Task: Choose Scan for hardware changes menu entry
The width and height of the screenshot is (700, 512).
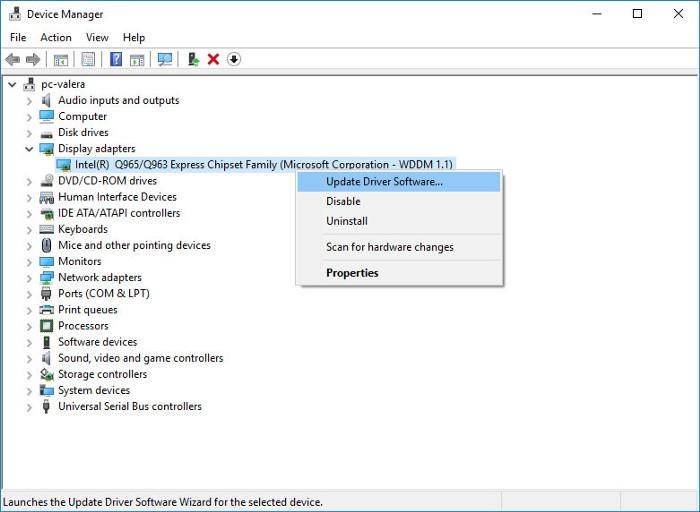Action: 399,247
